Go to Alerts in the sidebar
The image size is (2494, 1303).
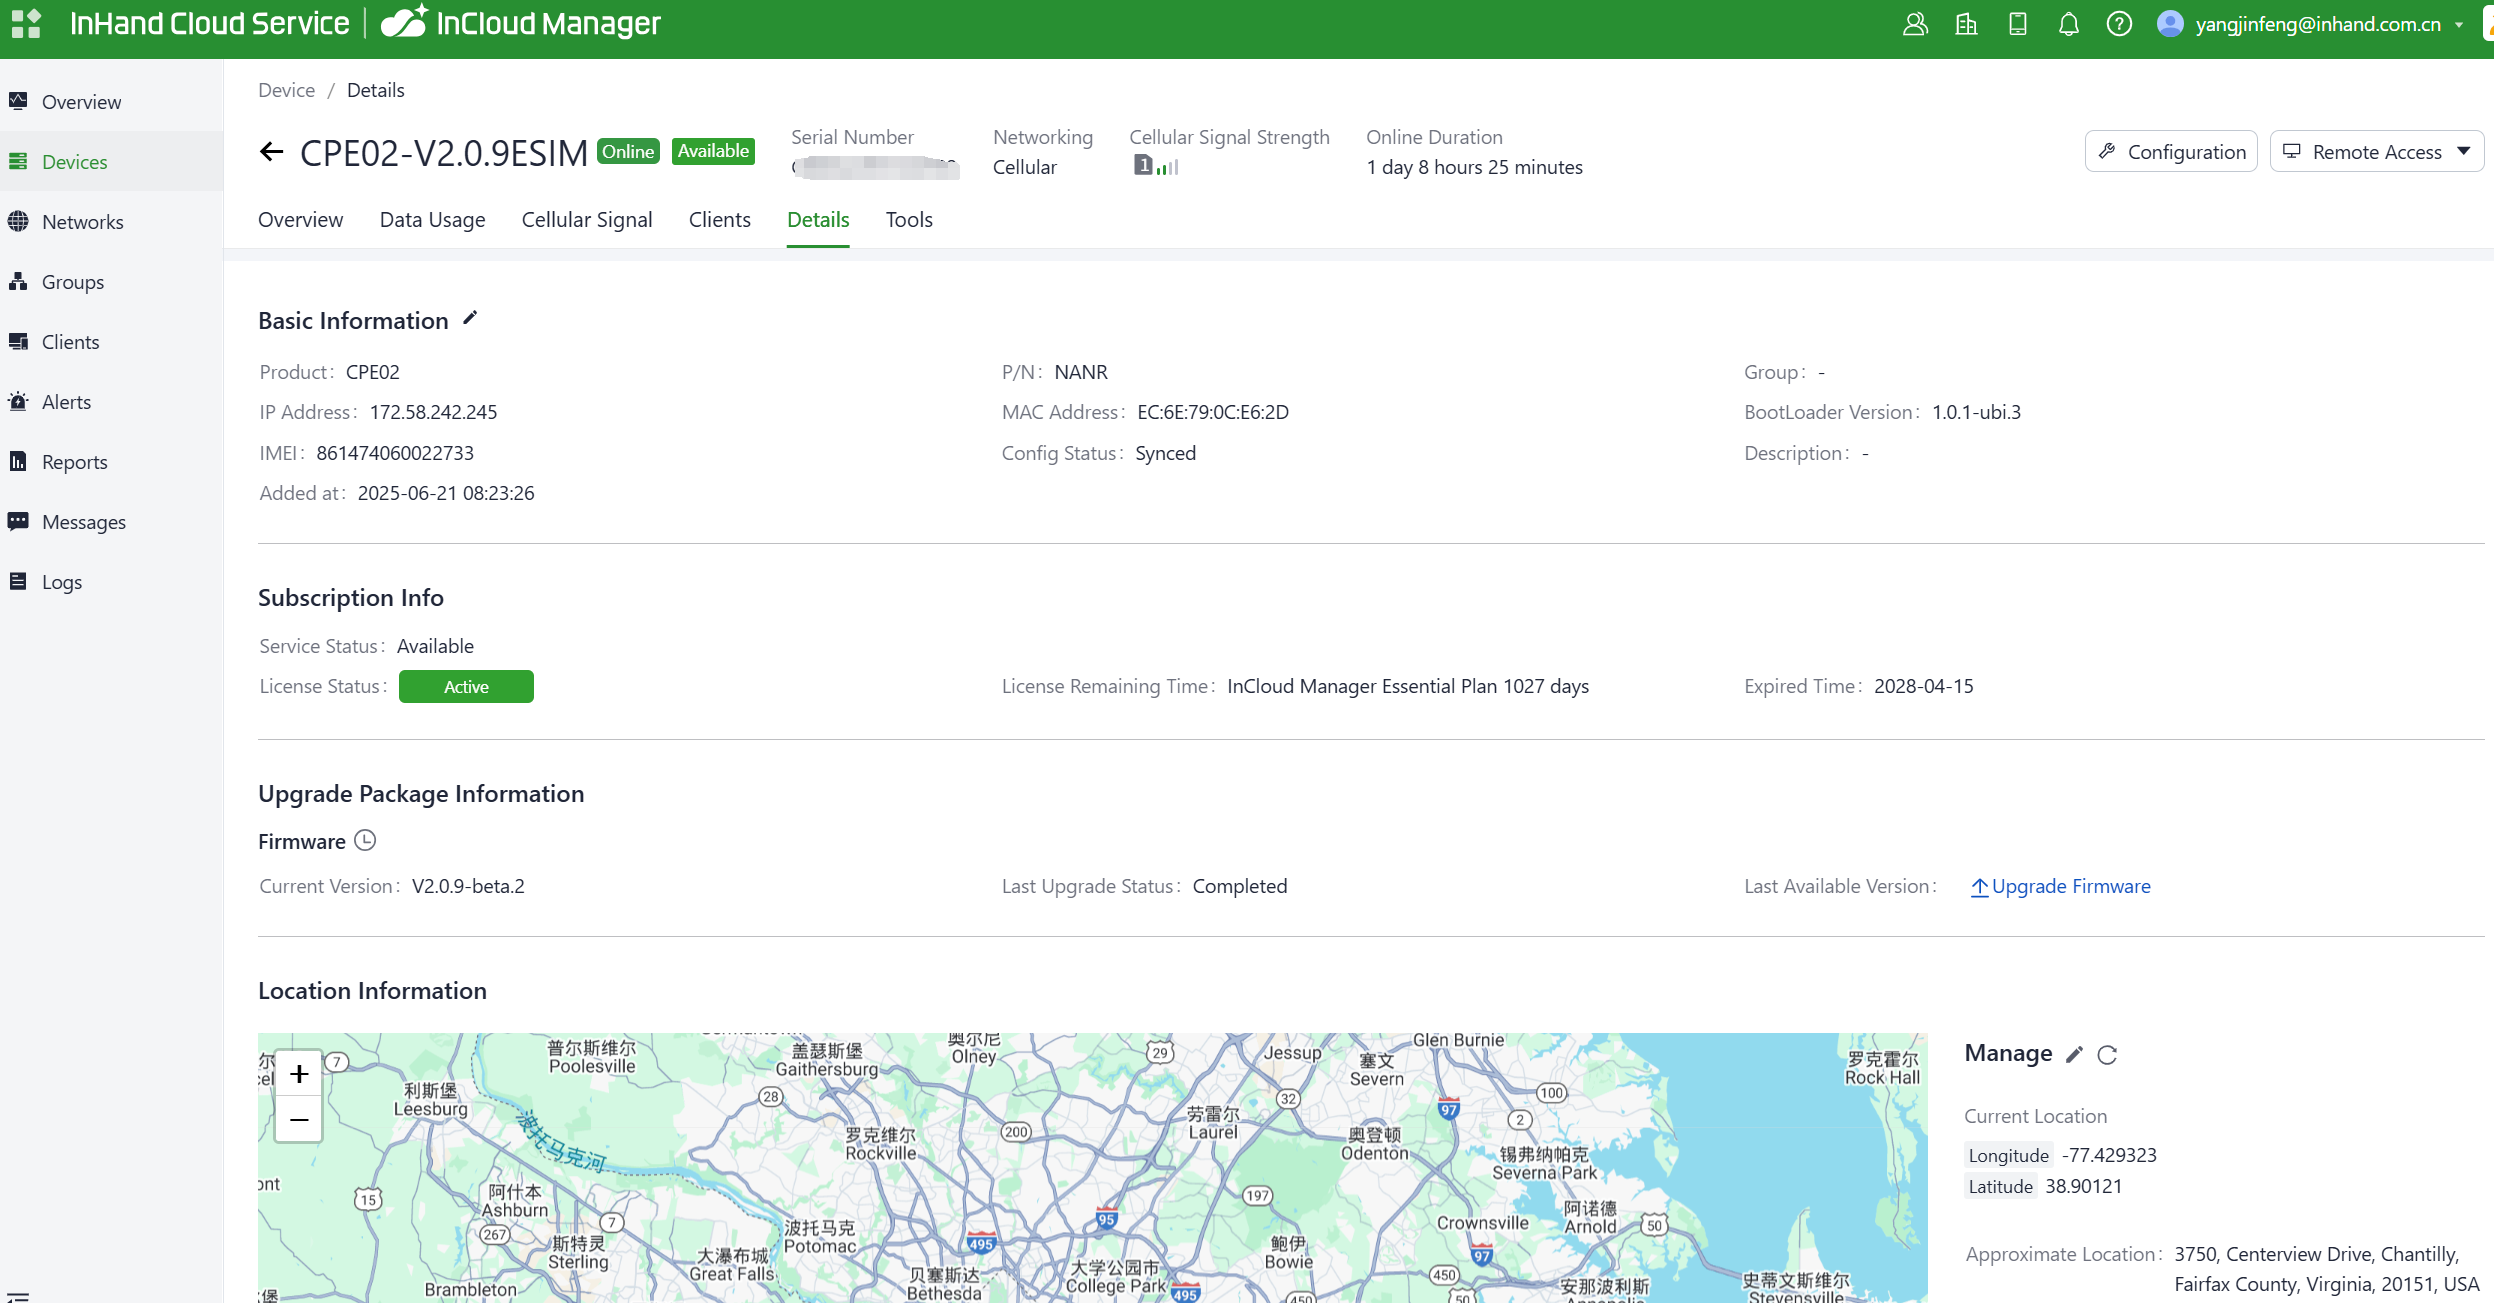pos(66,402)
